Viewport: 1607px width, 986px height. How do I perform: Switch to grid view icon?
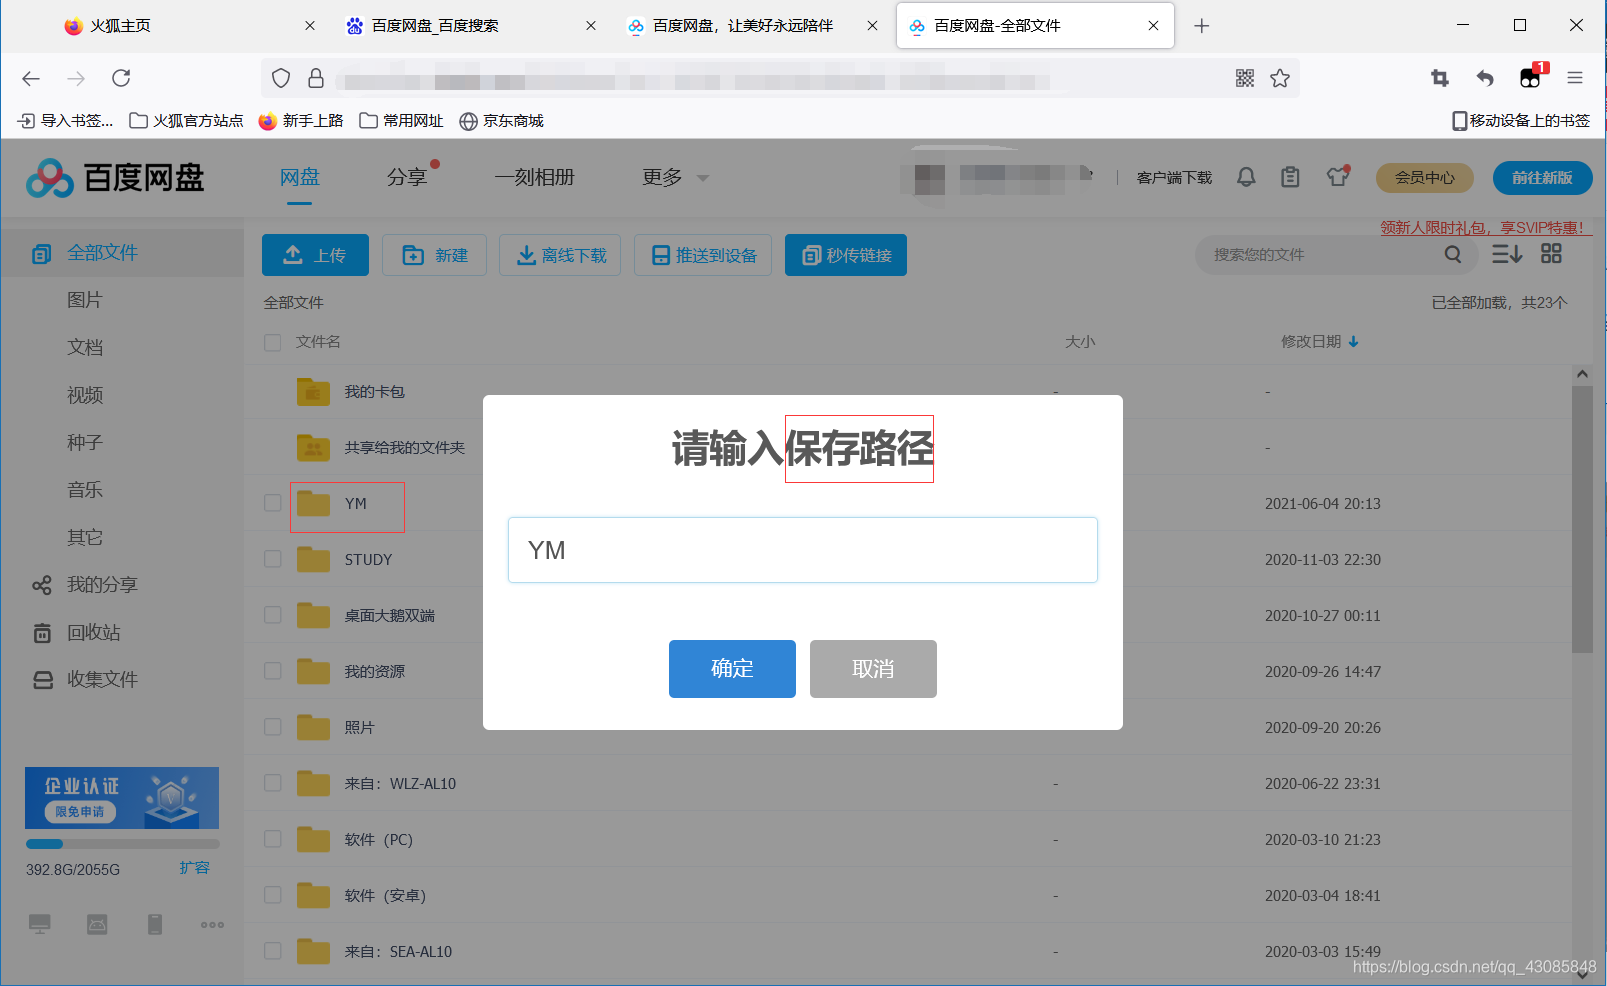click(x=1551, y=254)
